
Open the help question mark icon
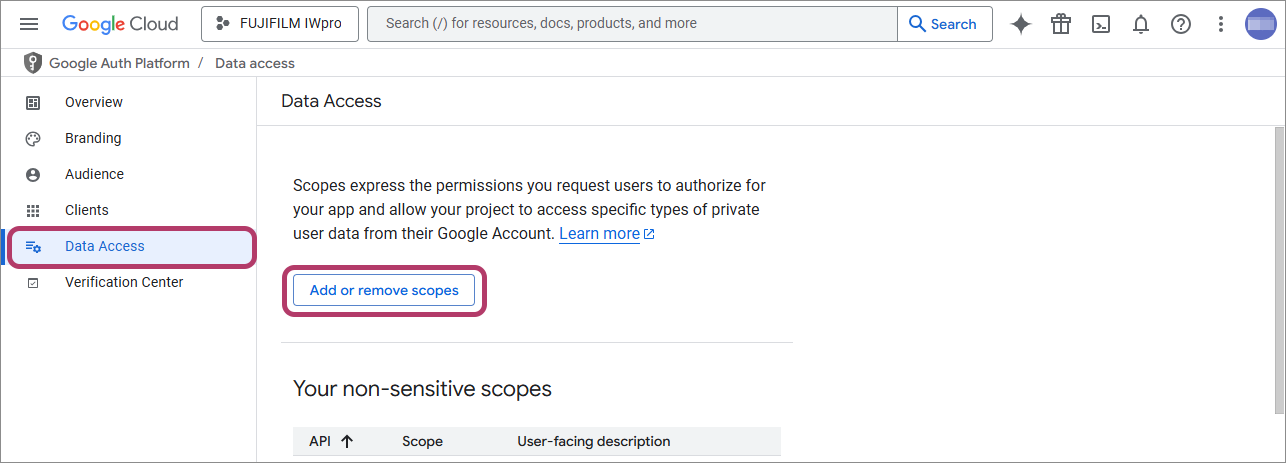point(1180,24)
